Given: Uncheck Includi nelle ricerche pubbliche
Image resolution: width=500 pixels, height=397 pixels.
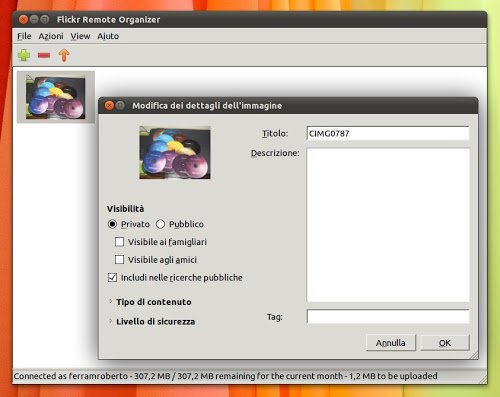Looking at the screenshot, I should 112,277.
